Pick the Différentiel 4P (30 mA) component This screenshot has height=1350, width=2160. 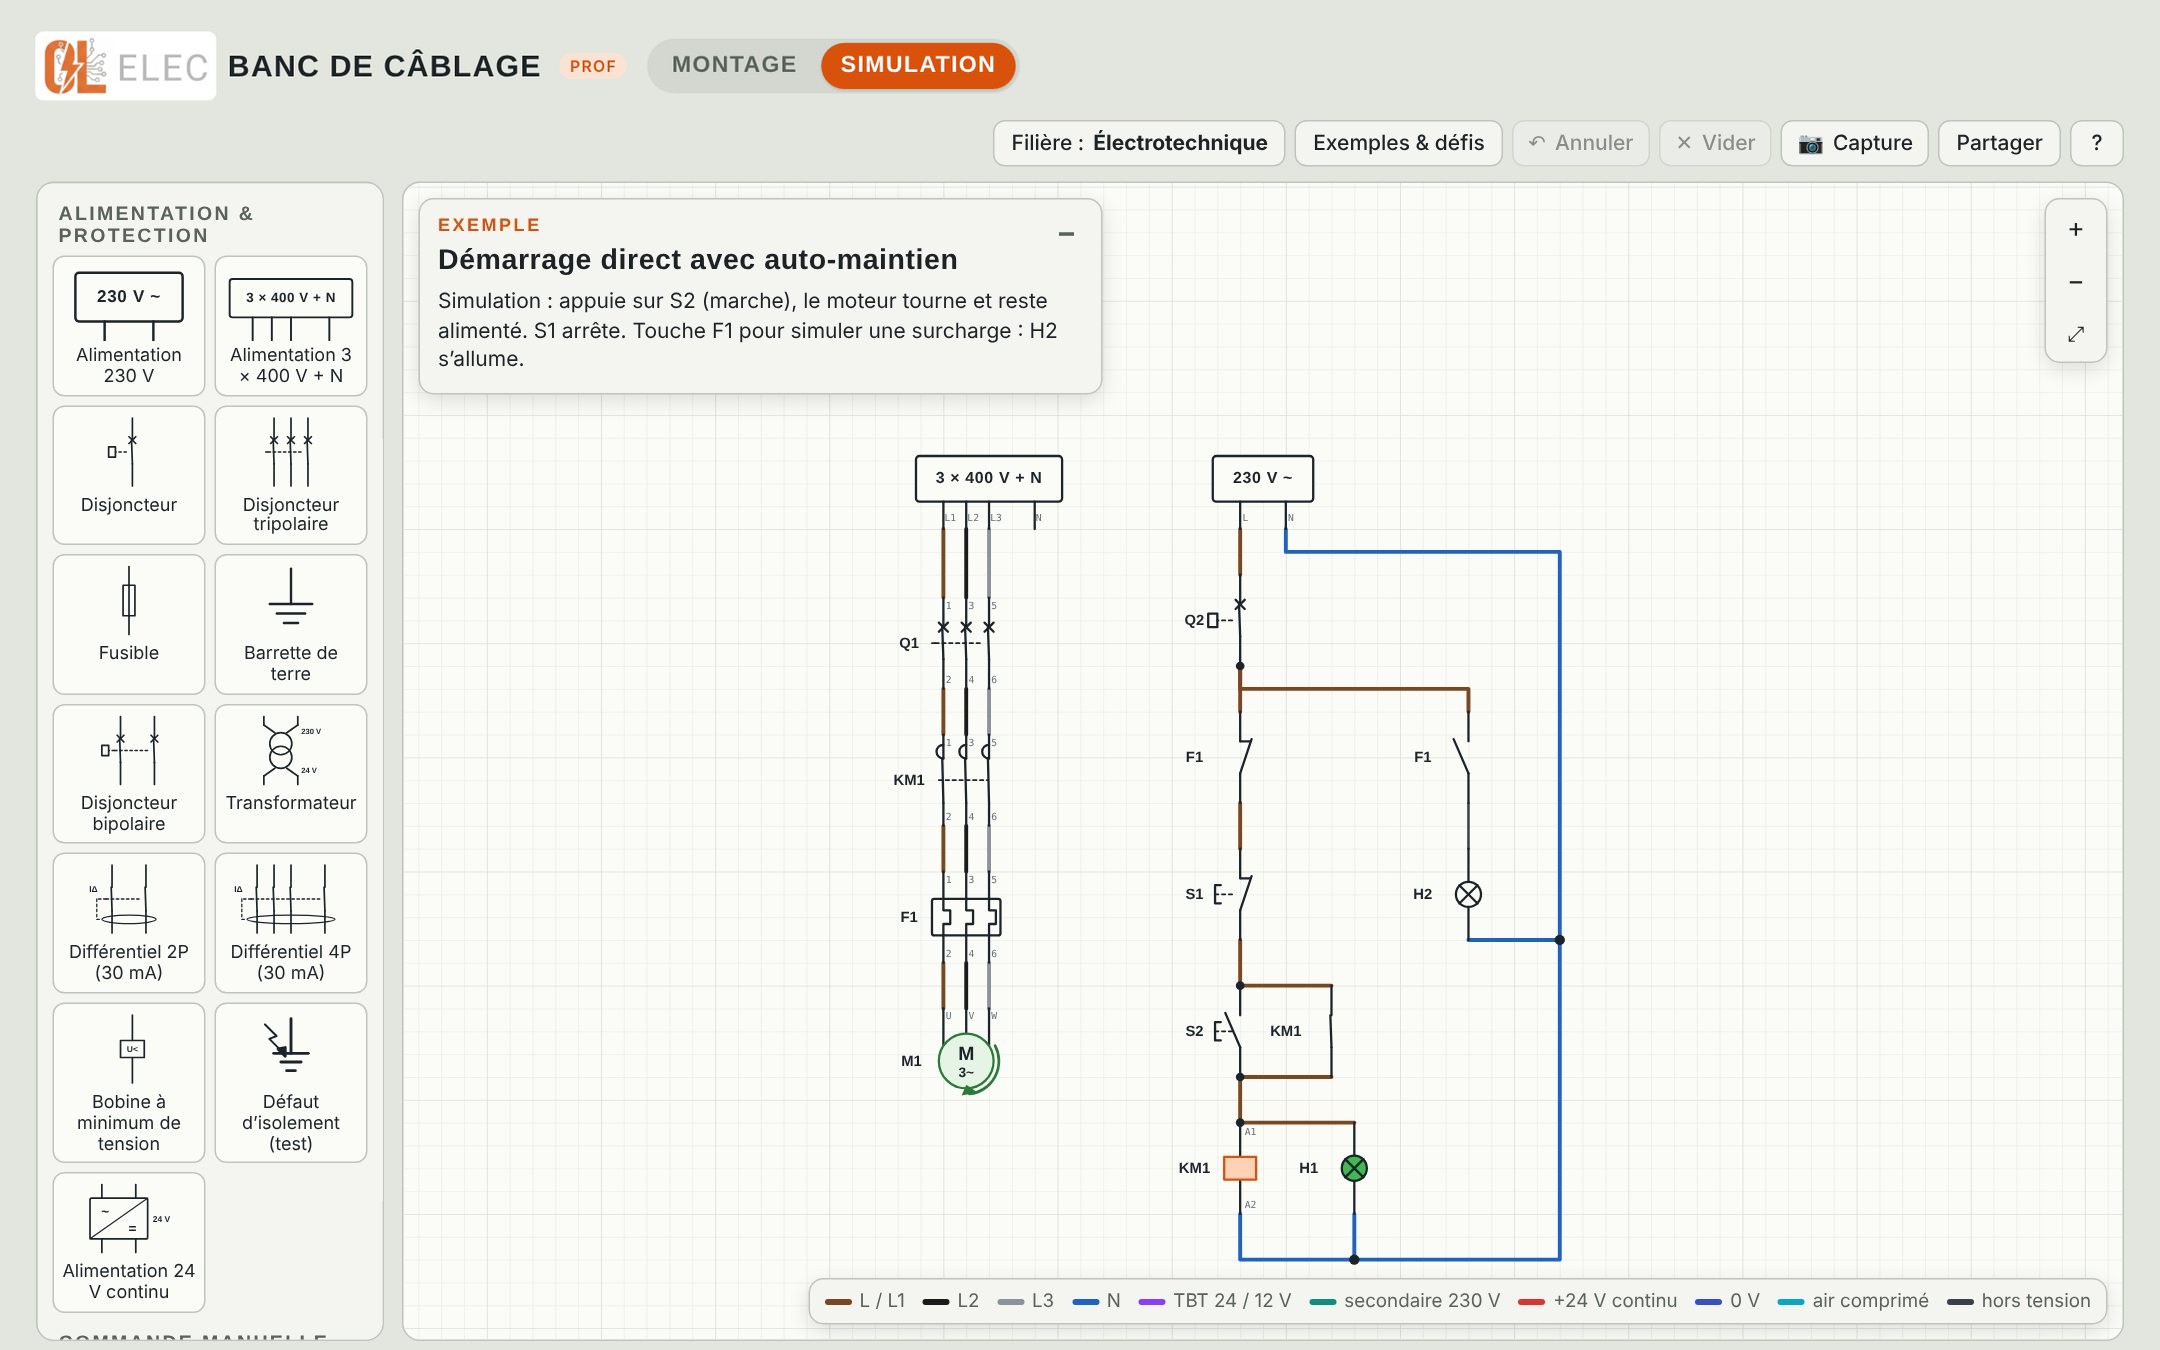pyautogui.click(x=291, y=923)
